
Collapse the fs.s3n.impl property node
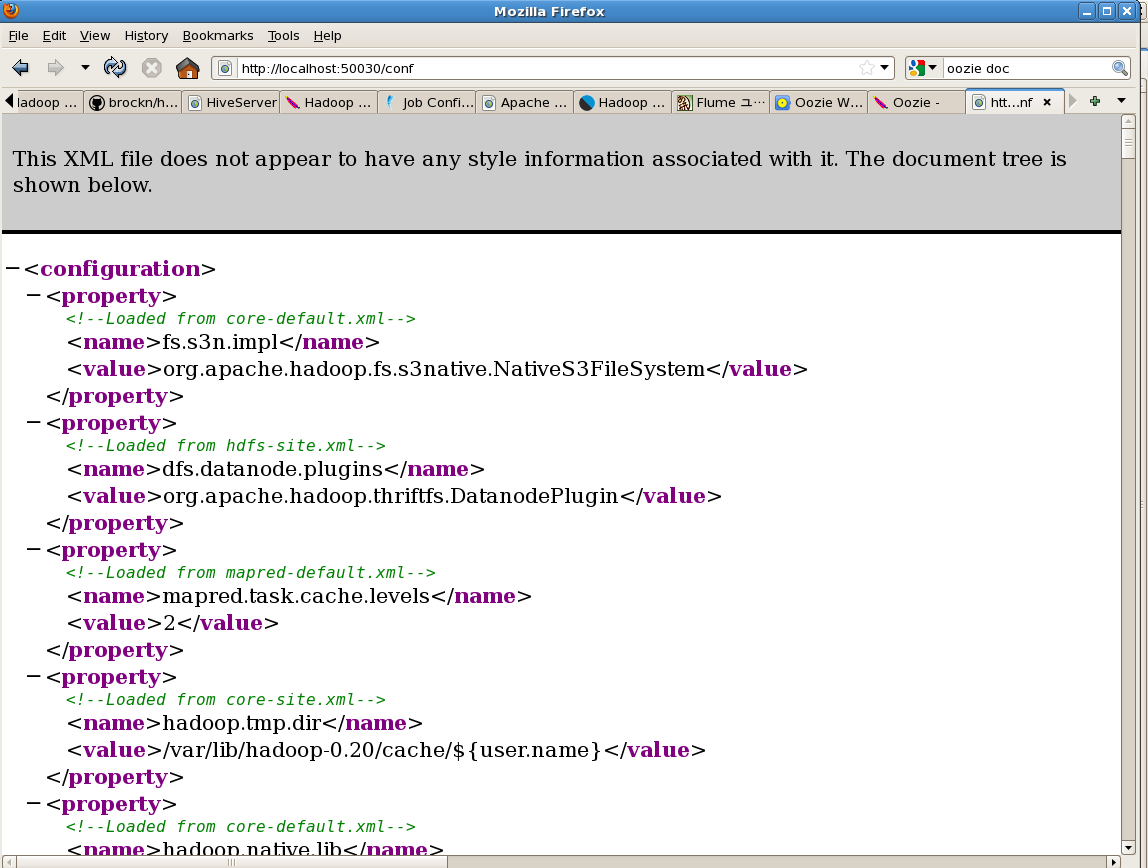[x=34, y=296]
